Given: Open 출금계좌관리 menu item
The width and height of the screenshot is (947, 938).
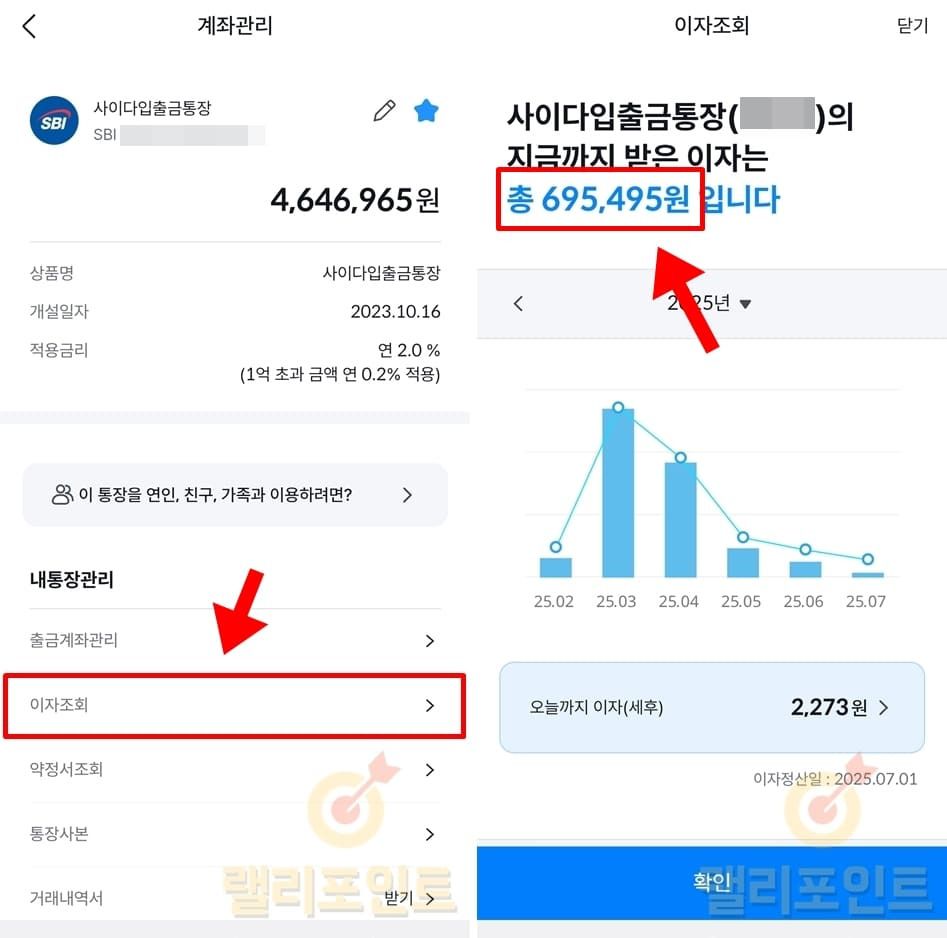Looking at the screenshot, I should pos(235,640).
